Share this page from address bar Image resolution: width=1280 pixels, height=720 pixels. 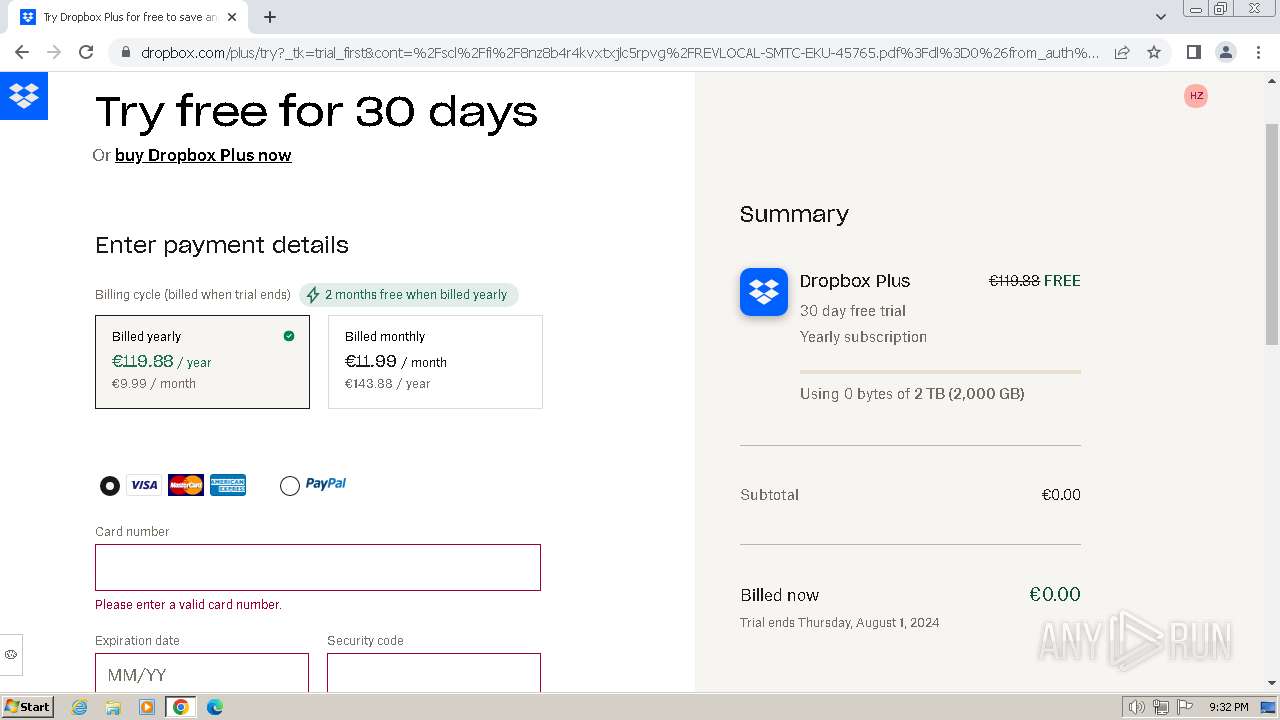(x=1122, y=52)
